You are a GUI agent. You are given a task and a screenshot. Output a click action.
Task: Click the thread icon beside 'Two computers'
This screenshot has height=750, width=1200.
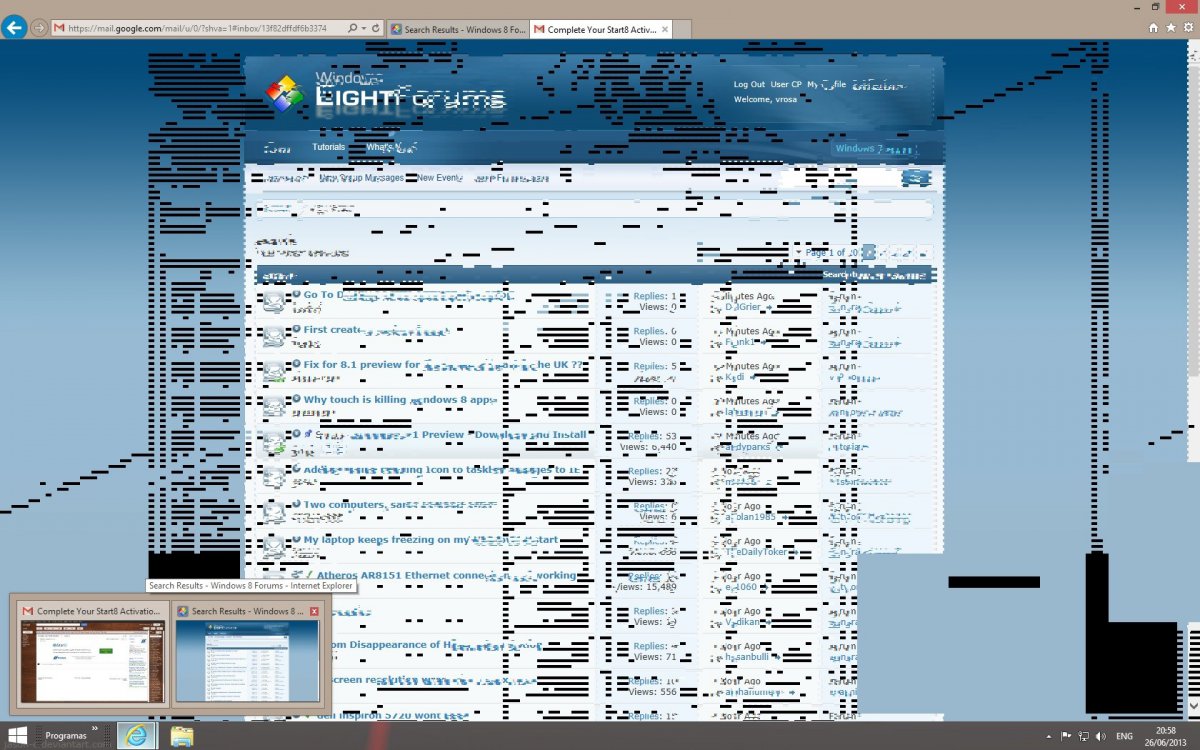pos(273,511)
